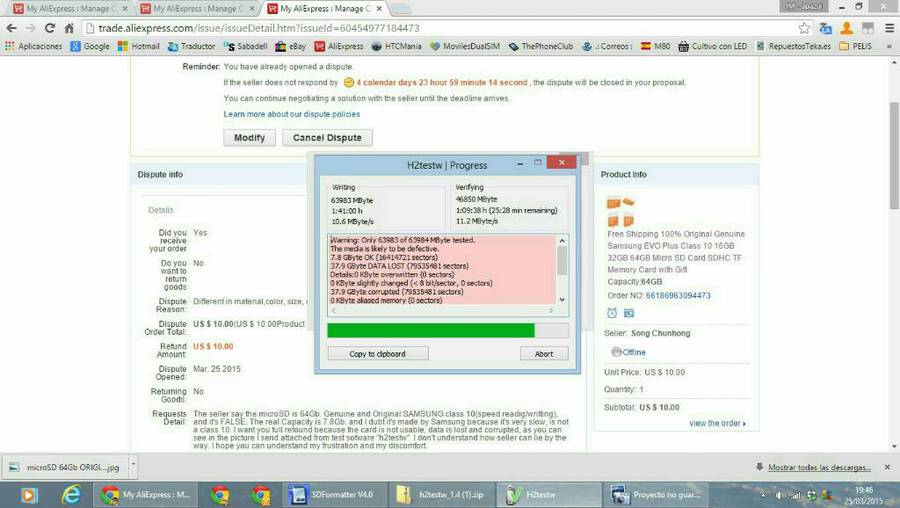The height and width of the screenshot is (508, 900).
Task: Open ThePhoneClub bookmark
Action: tap(541, 46)
